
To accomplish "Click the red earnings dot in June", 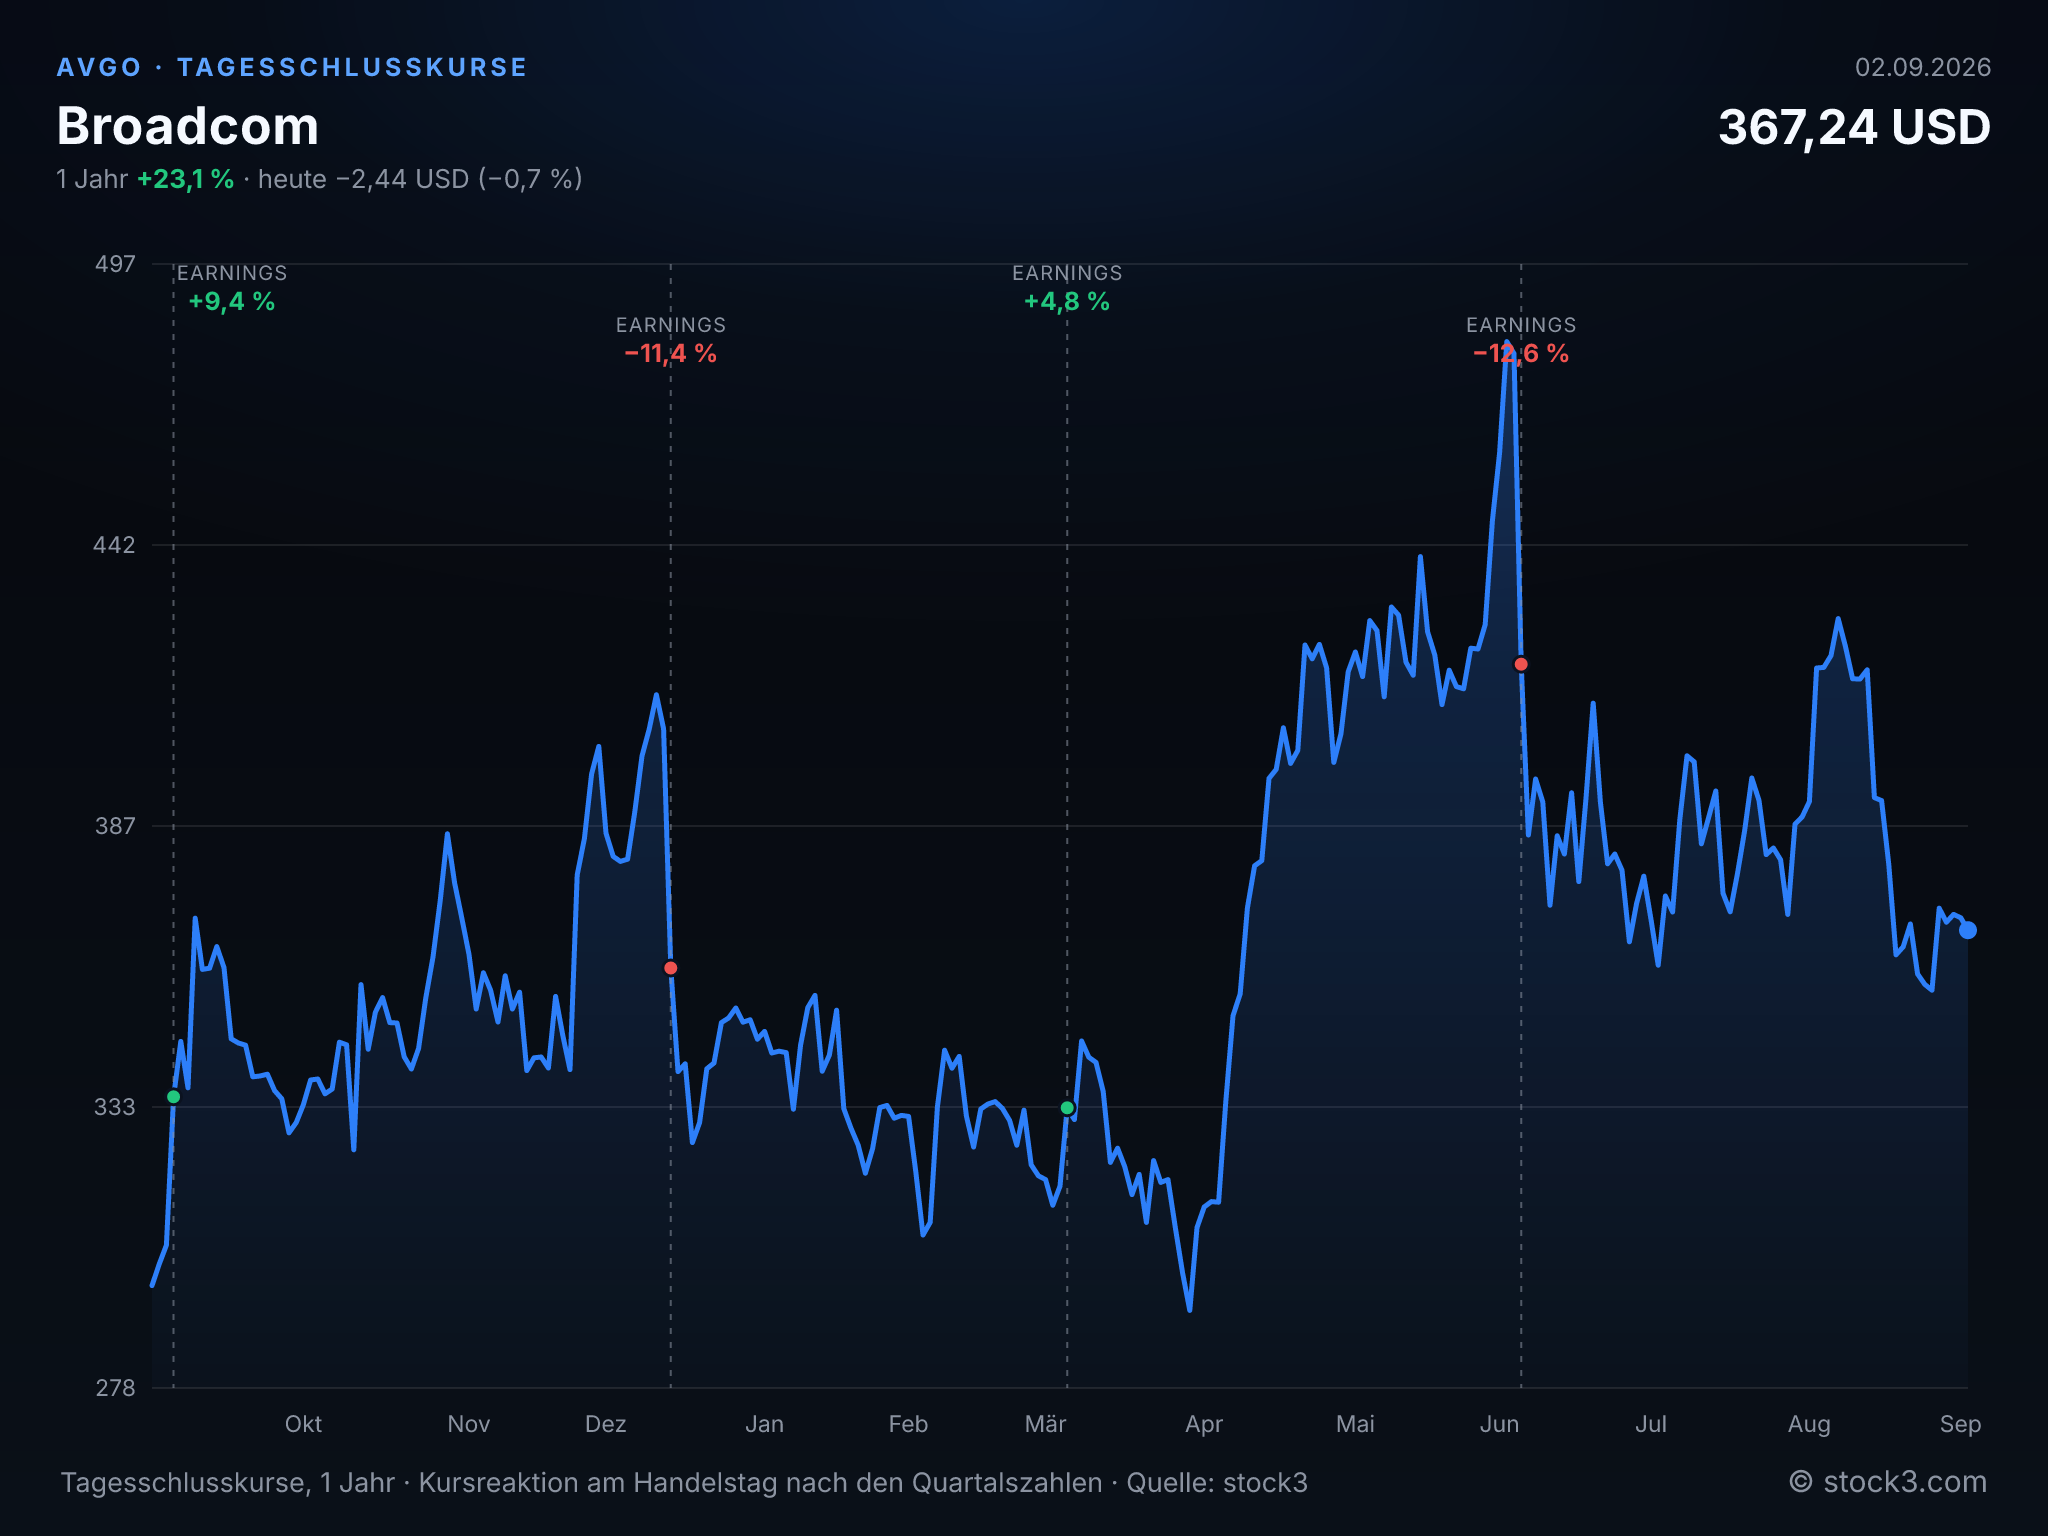I will pos(1521,664).
